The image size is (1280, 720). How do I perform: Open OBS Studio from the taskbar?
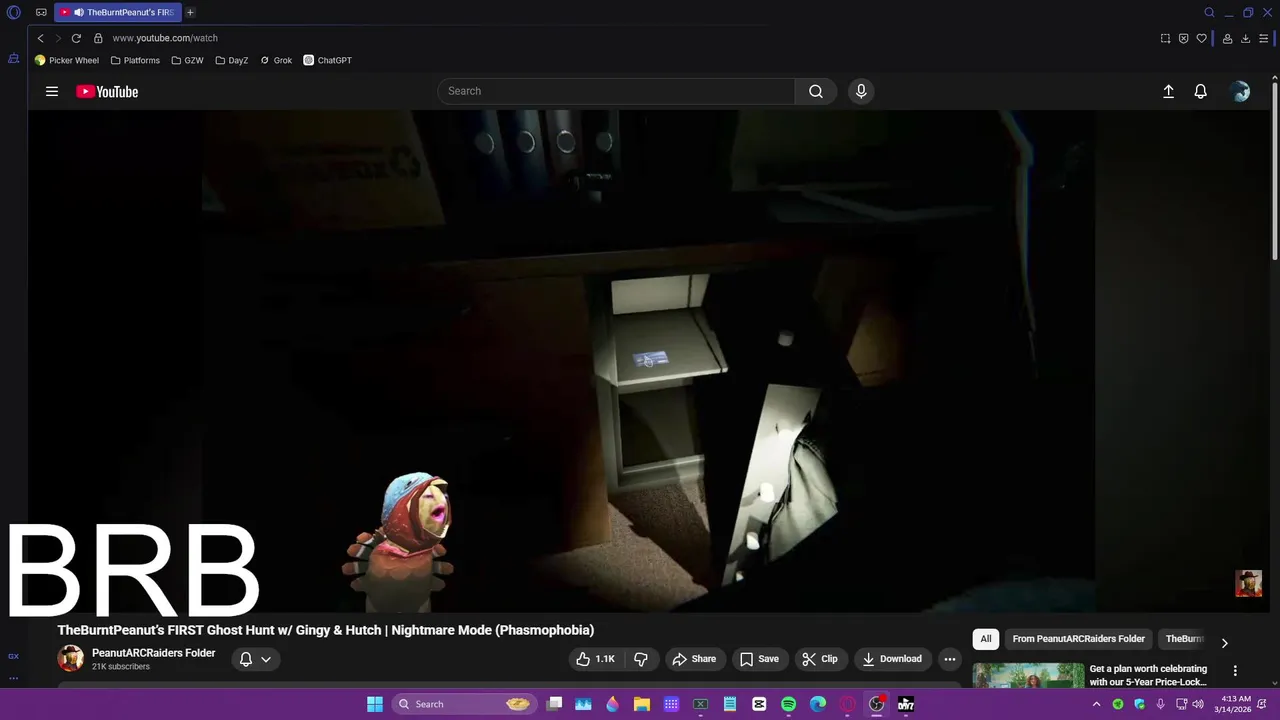[877, 704]
